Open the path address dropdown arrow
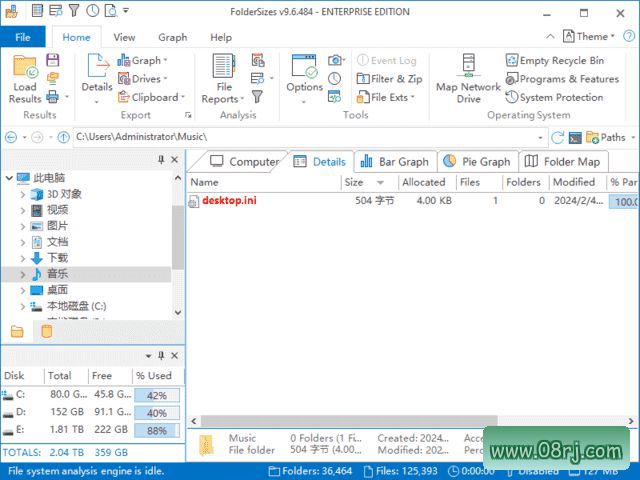640x480 pixels. pyautogui.click(x=540, y=138)
